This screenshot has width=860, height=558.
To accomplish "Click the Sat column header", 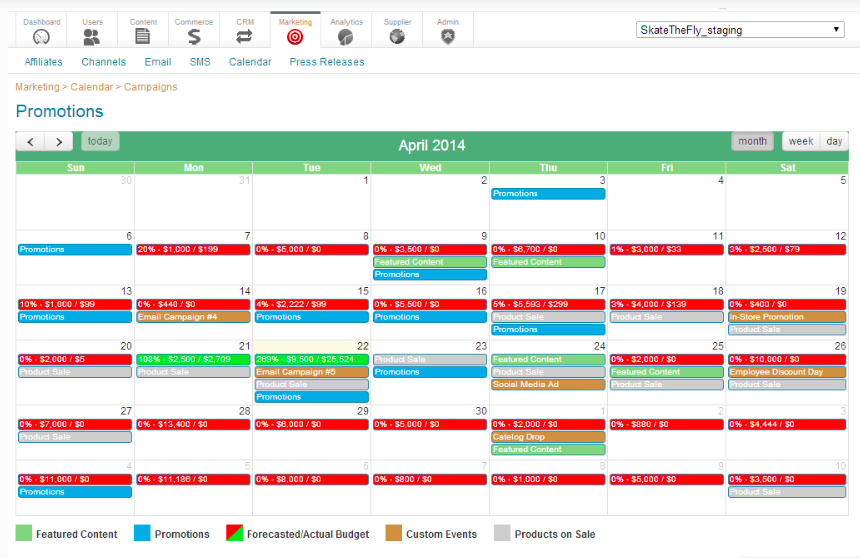I will point(788,168).
